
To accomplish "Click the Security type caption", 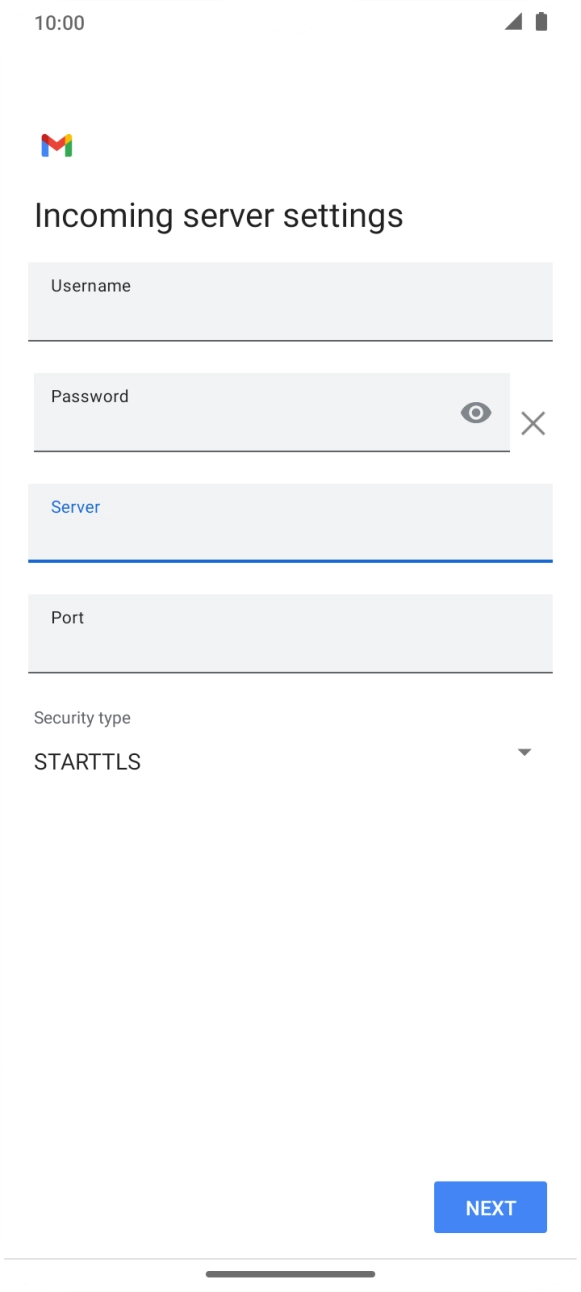I will point(82,717).
